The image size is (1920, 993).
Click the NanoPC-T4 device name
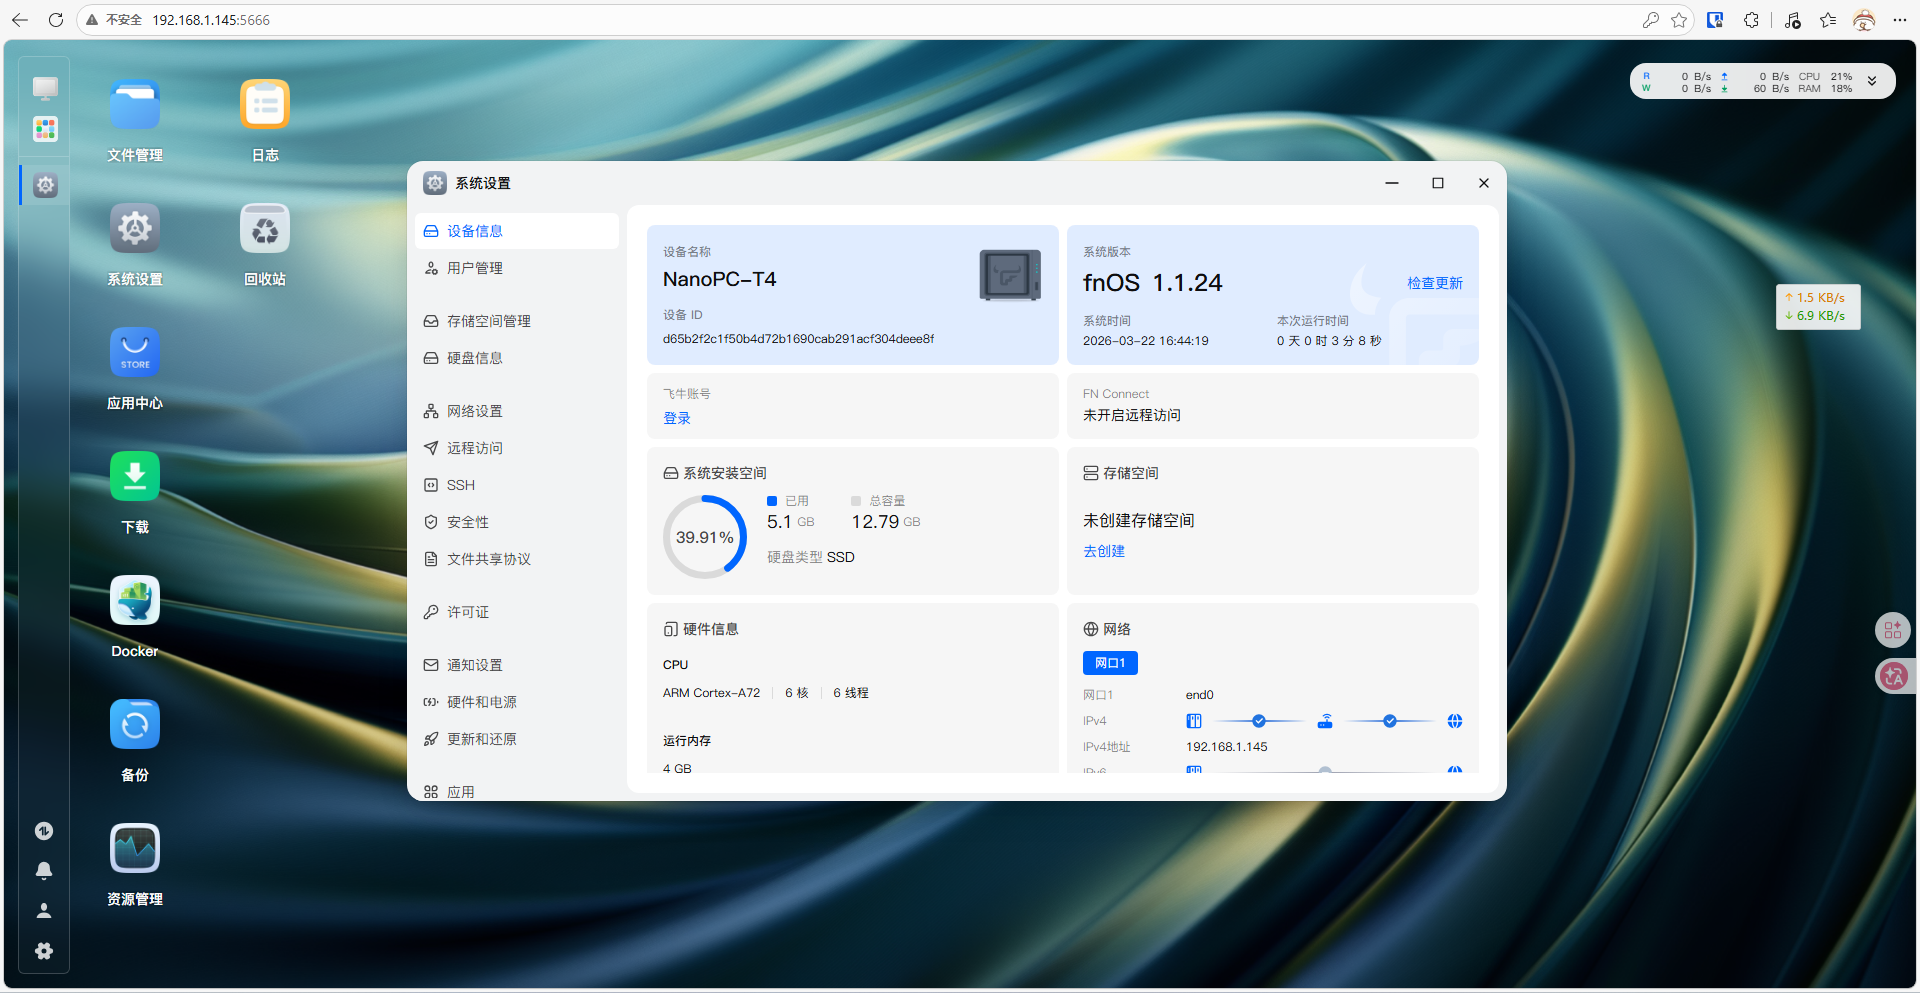click(x=720, y=279)
